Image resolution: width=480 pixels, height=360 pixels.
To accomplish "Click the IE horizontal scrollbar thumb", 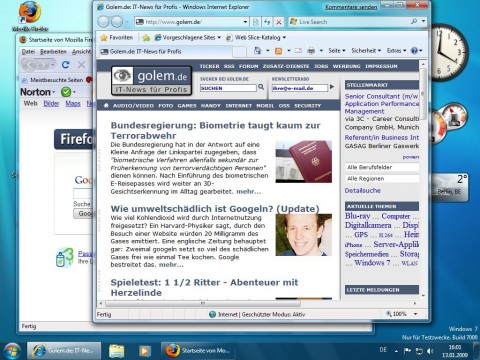I will click(x=203, y=303).
